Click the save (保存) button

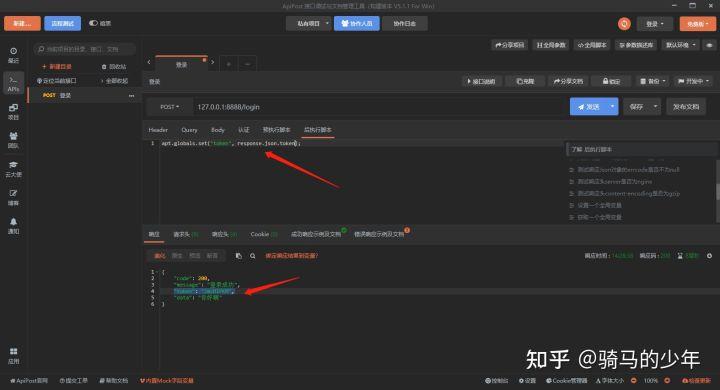pos(636,107)
